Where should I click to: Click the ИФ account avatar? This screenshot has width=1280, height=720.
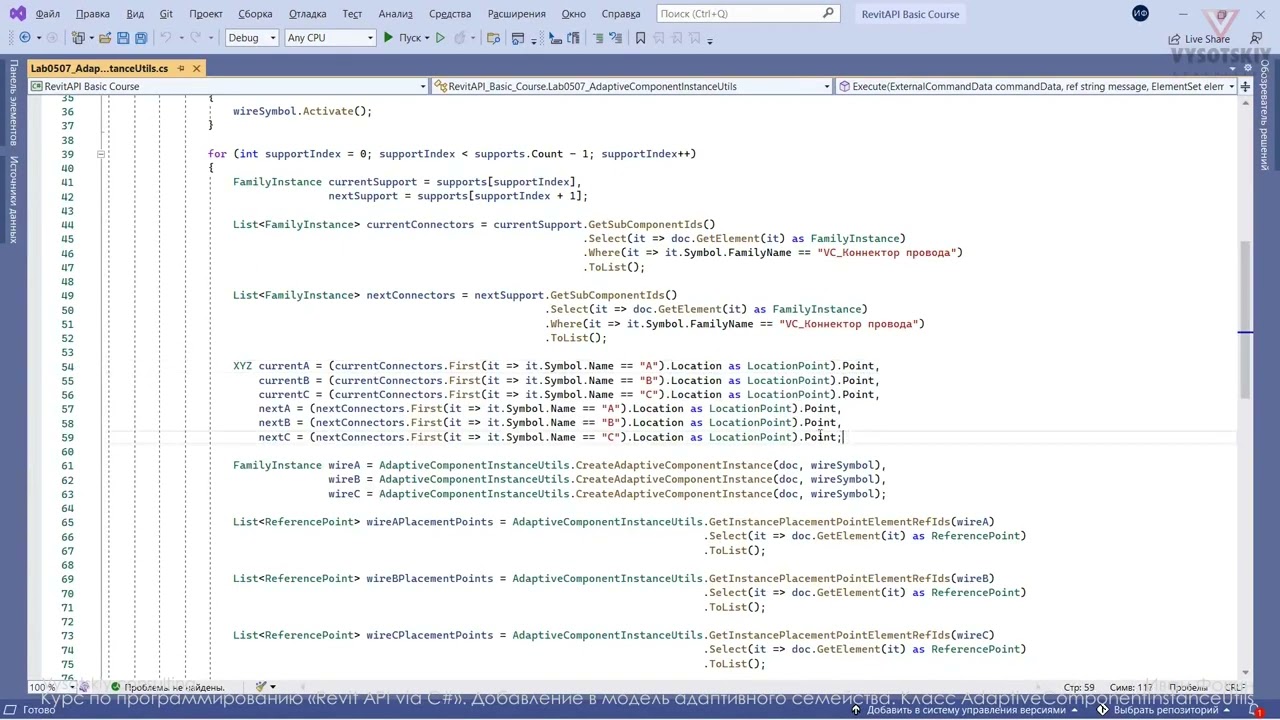1140,14
